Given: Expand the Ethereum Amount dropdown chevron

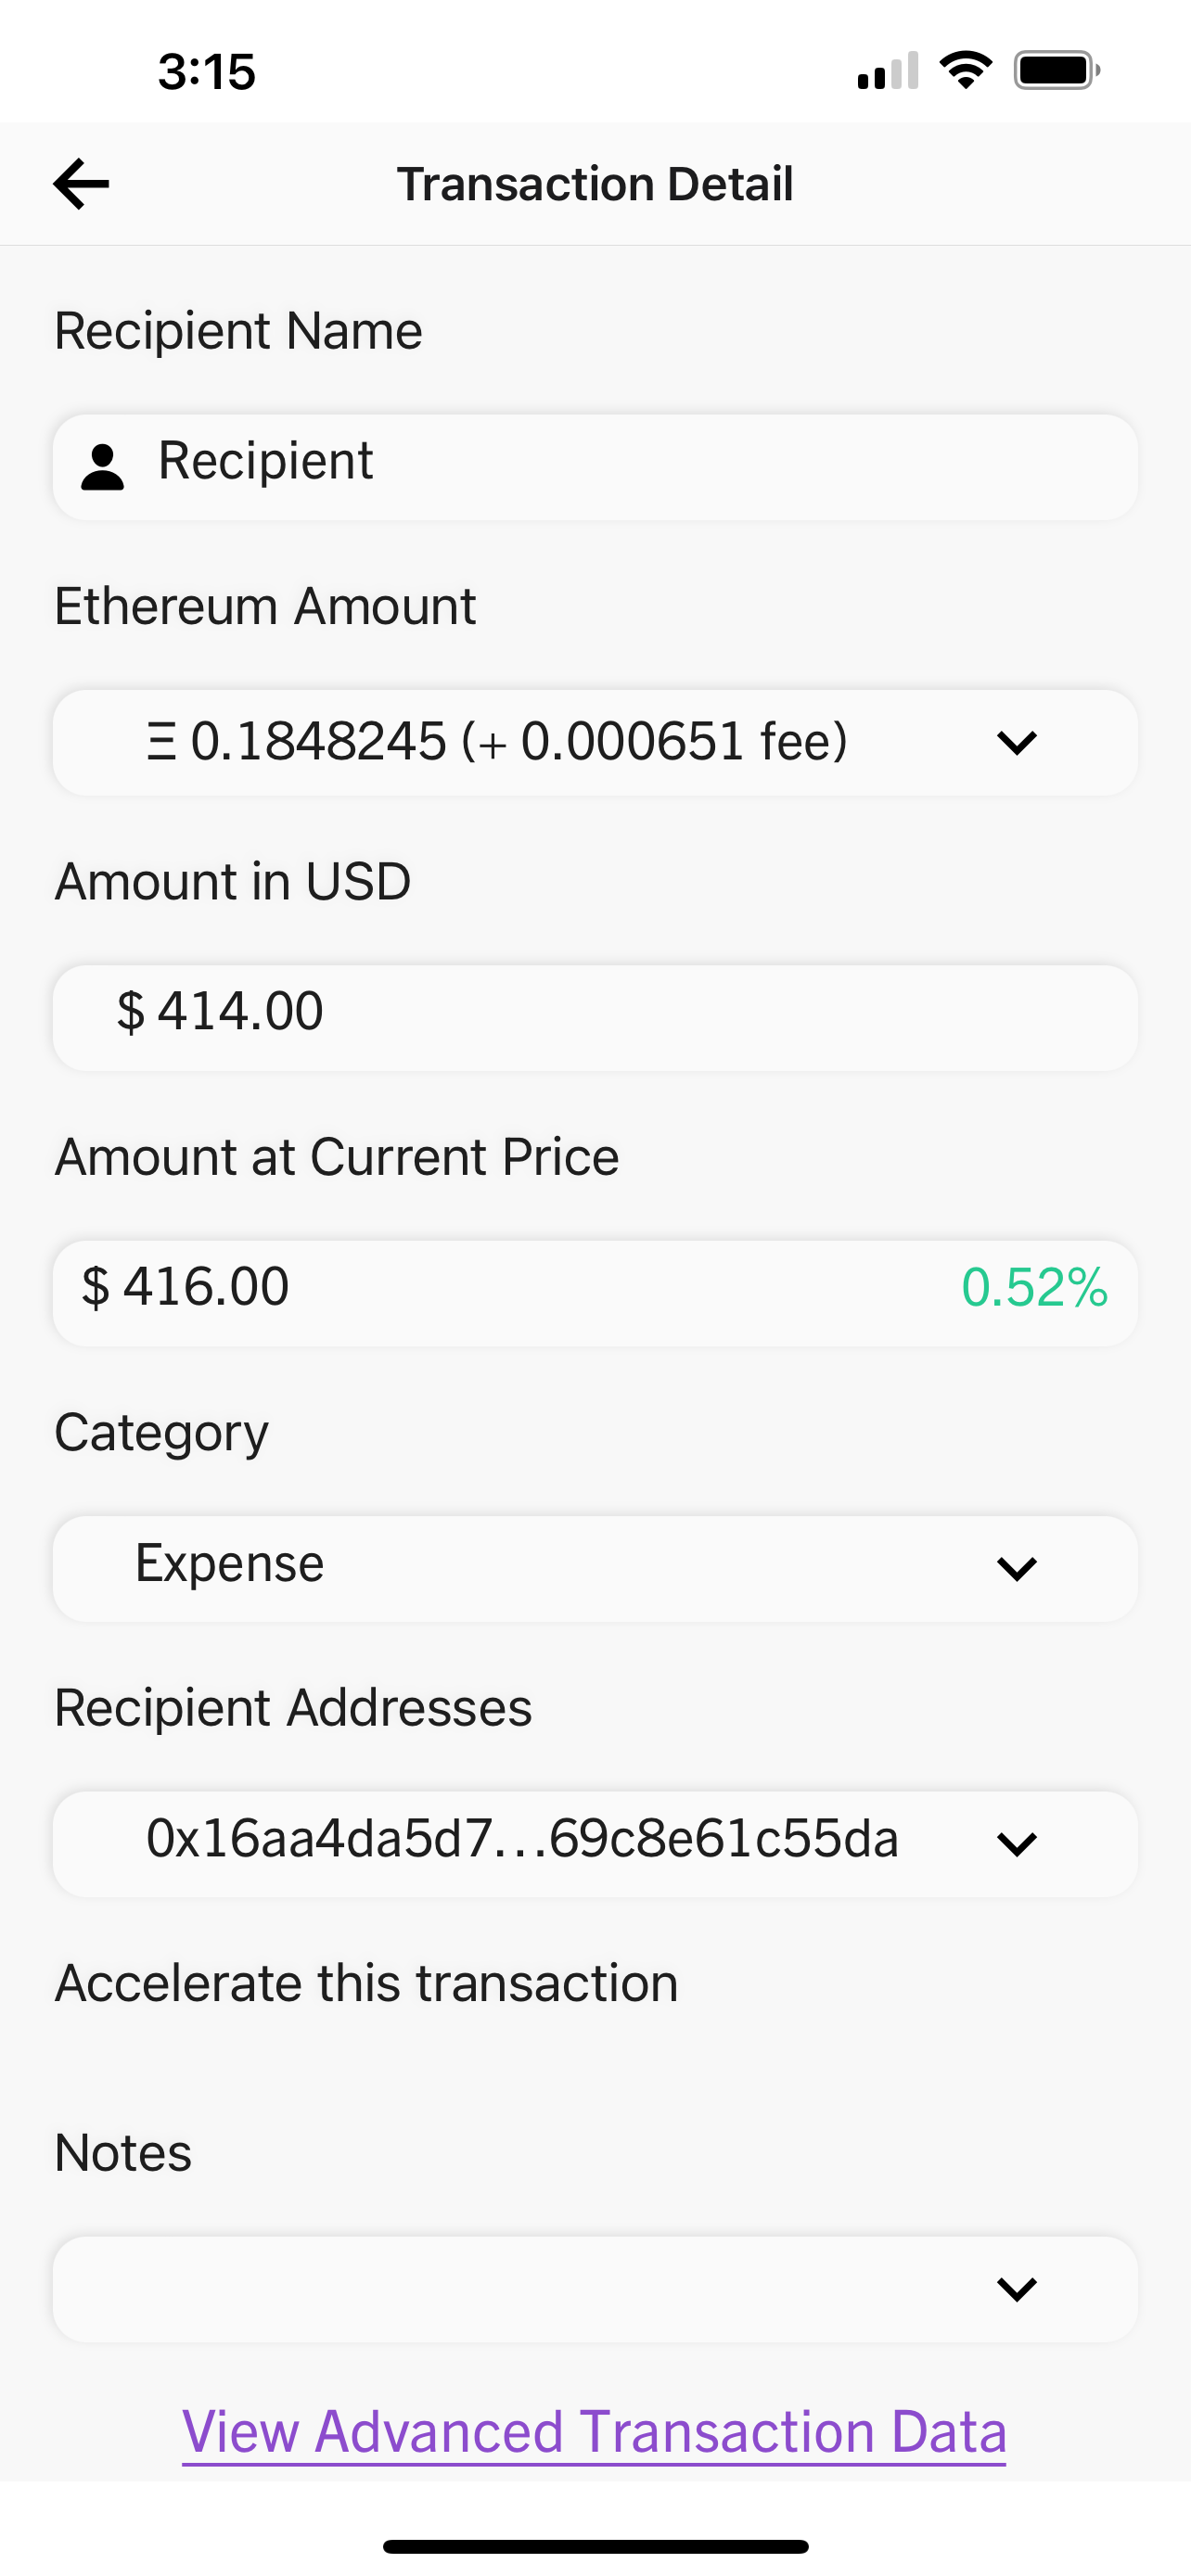Looking at the screenshot, I should click(x=1016, y=743).
